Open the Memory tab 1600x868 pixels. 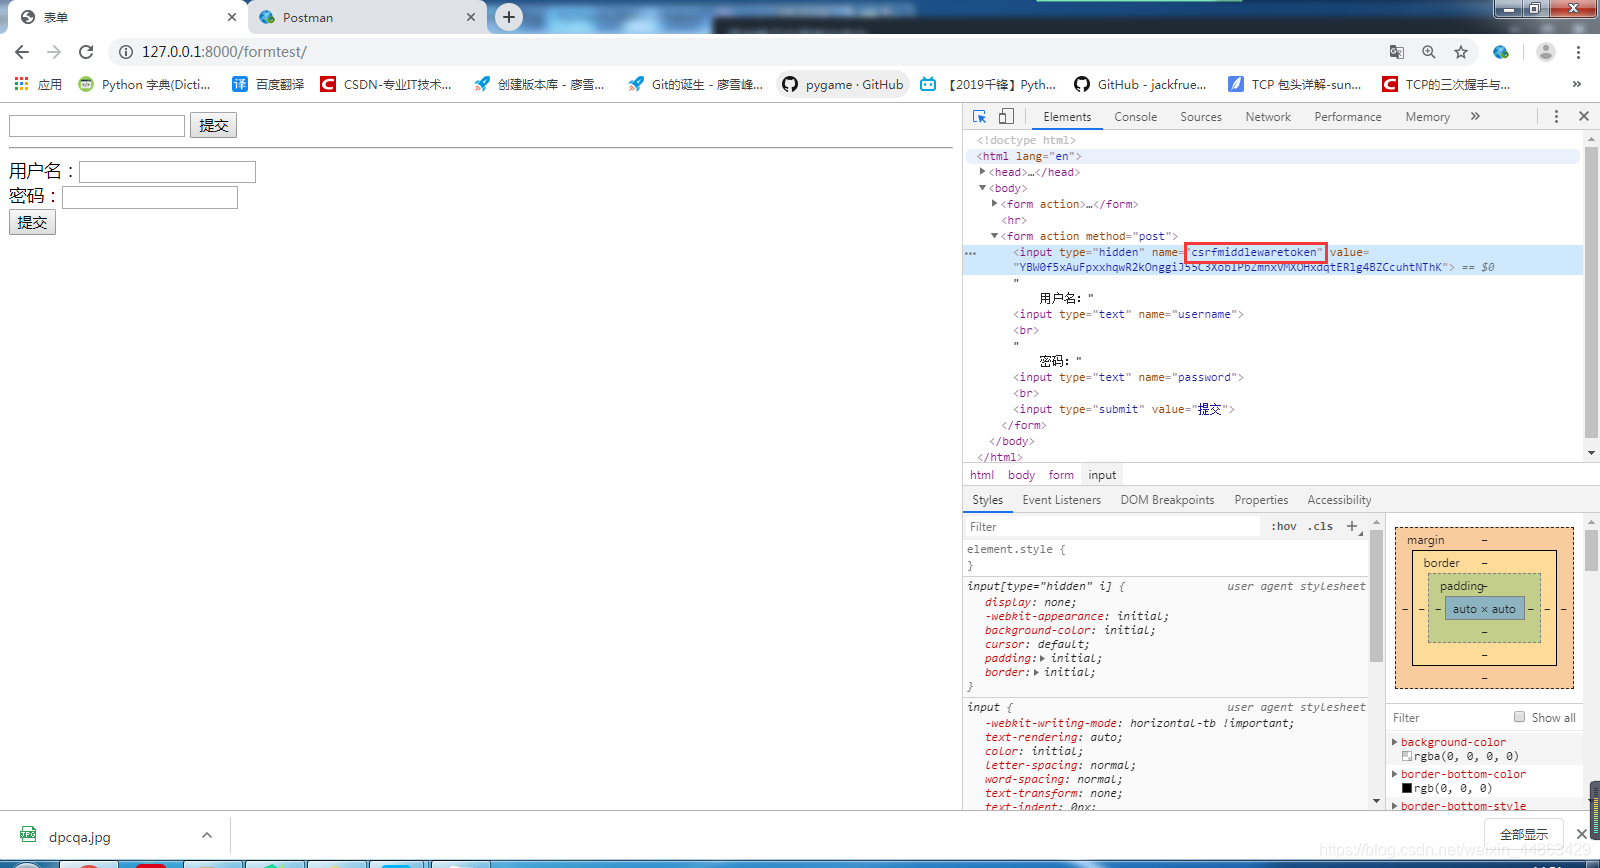[1427, 117]
